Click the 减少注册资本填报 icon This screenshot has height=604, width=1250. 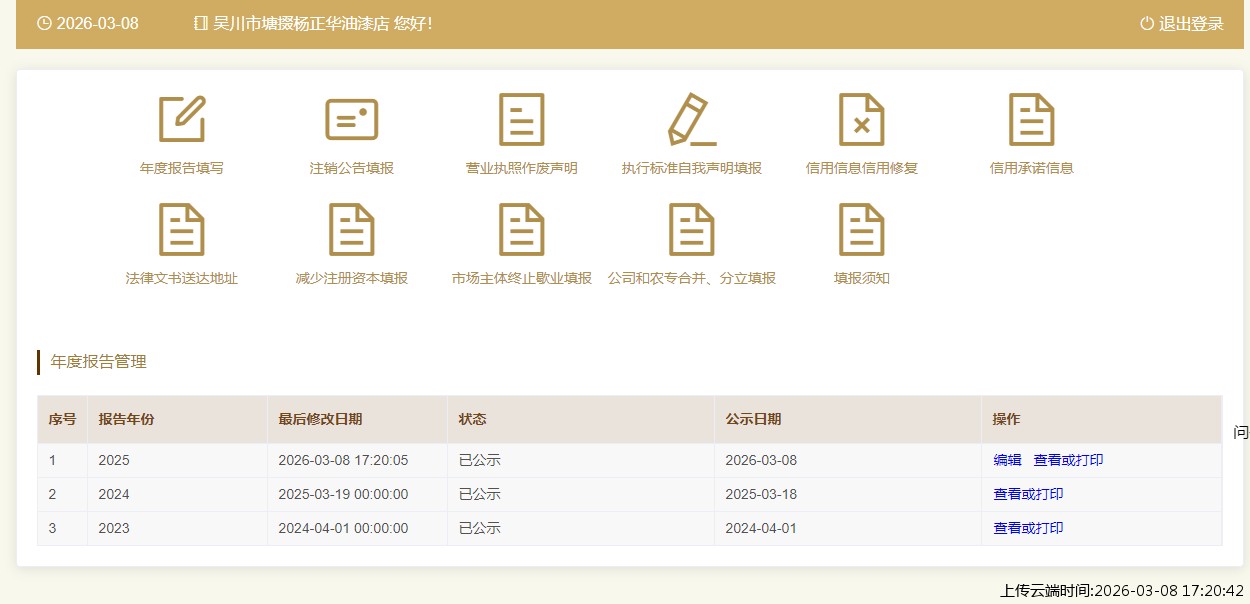pyautogui.click(x=352, y=230)
